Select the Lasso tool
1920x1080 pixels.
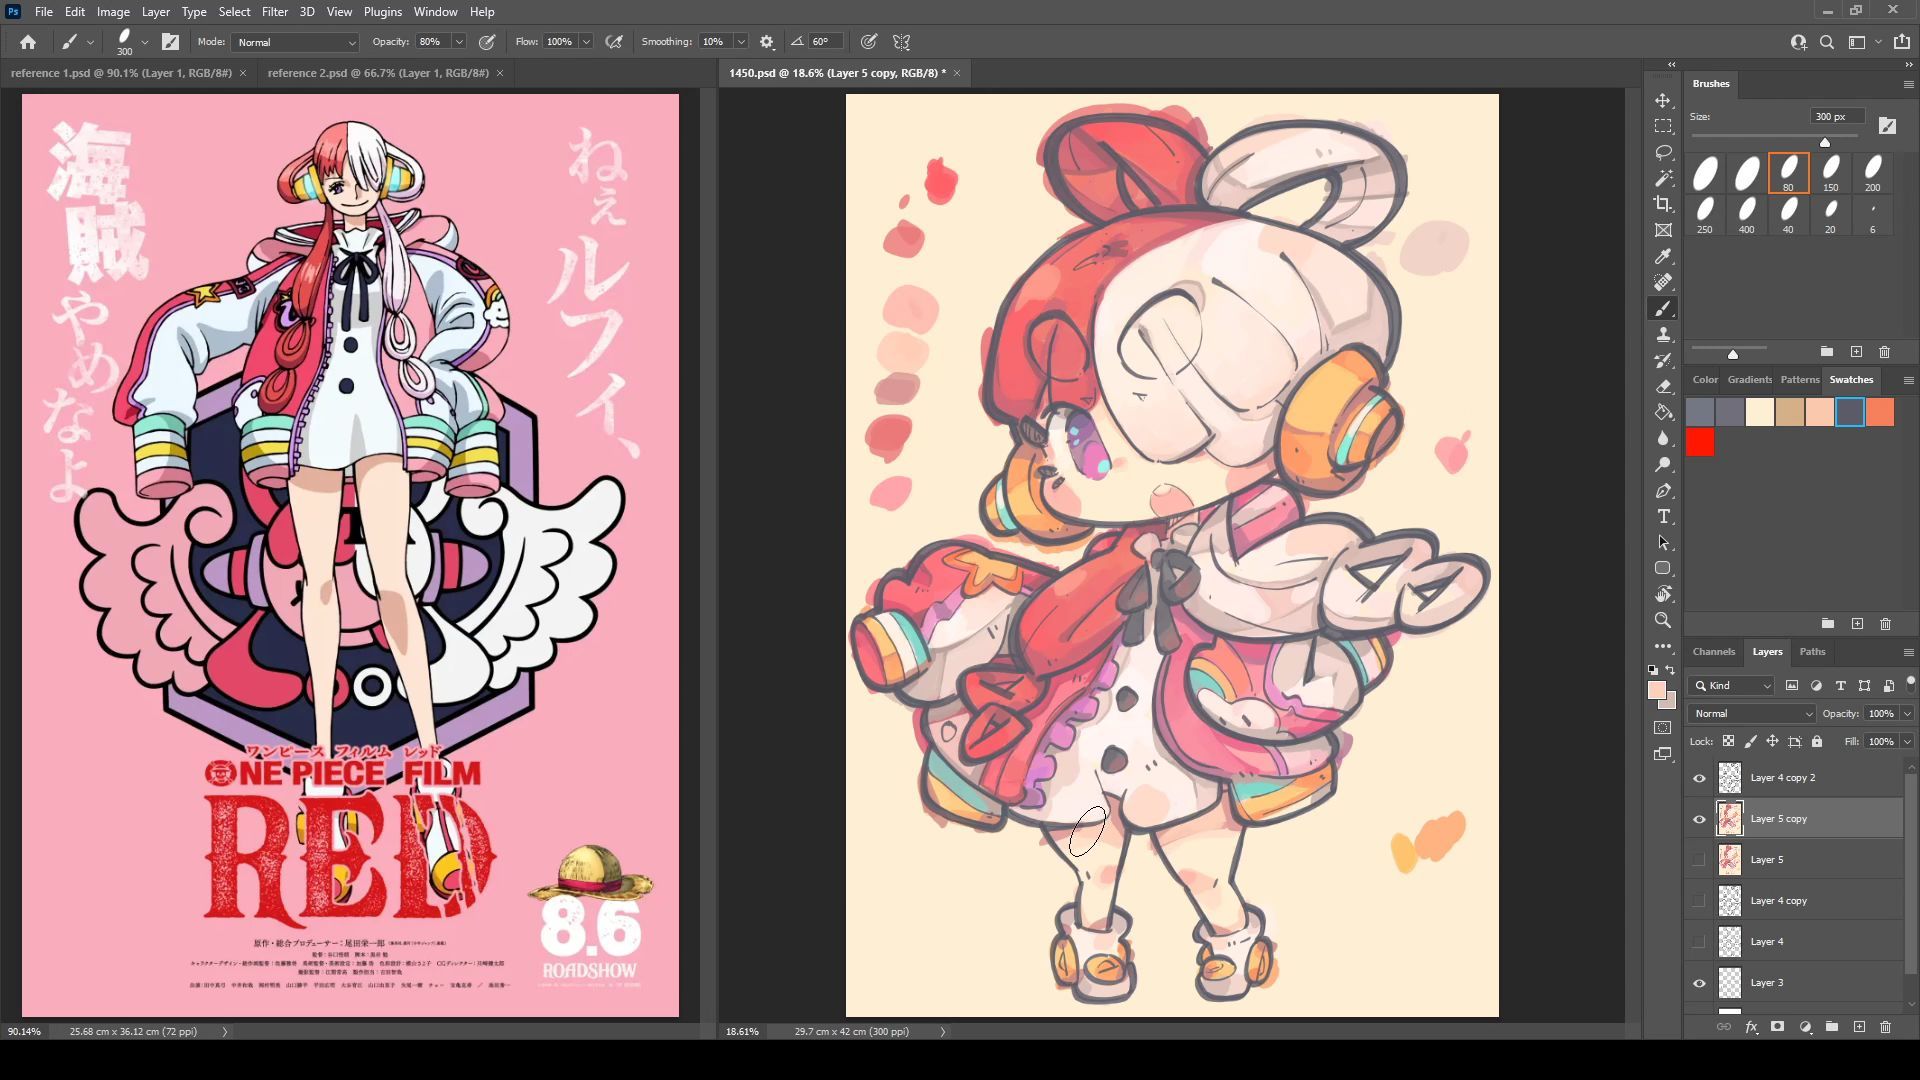click(x=1663, y=153)
